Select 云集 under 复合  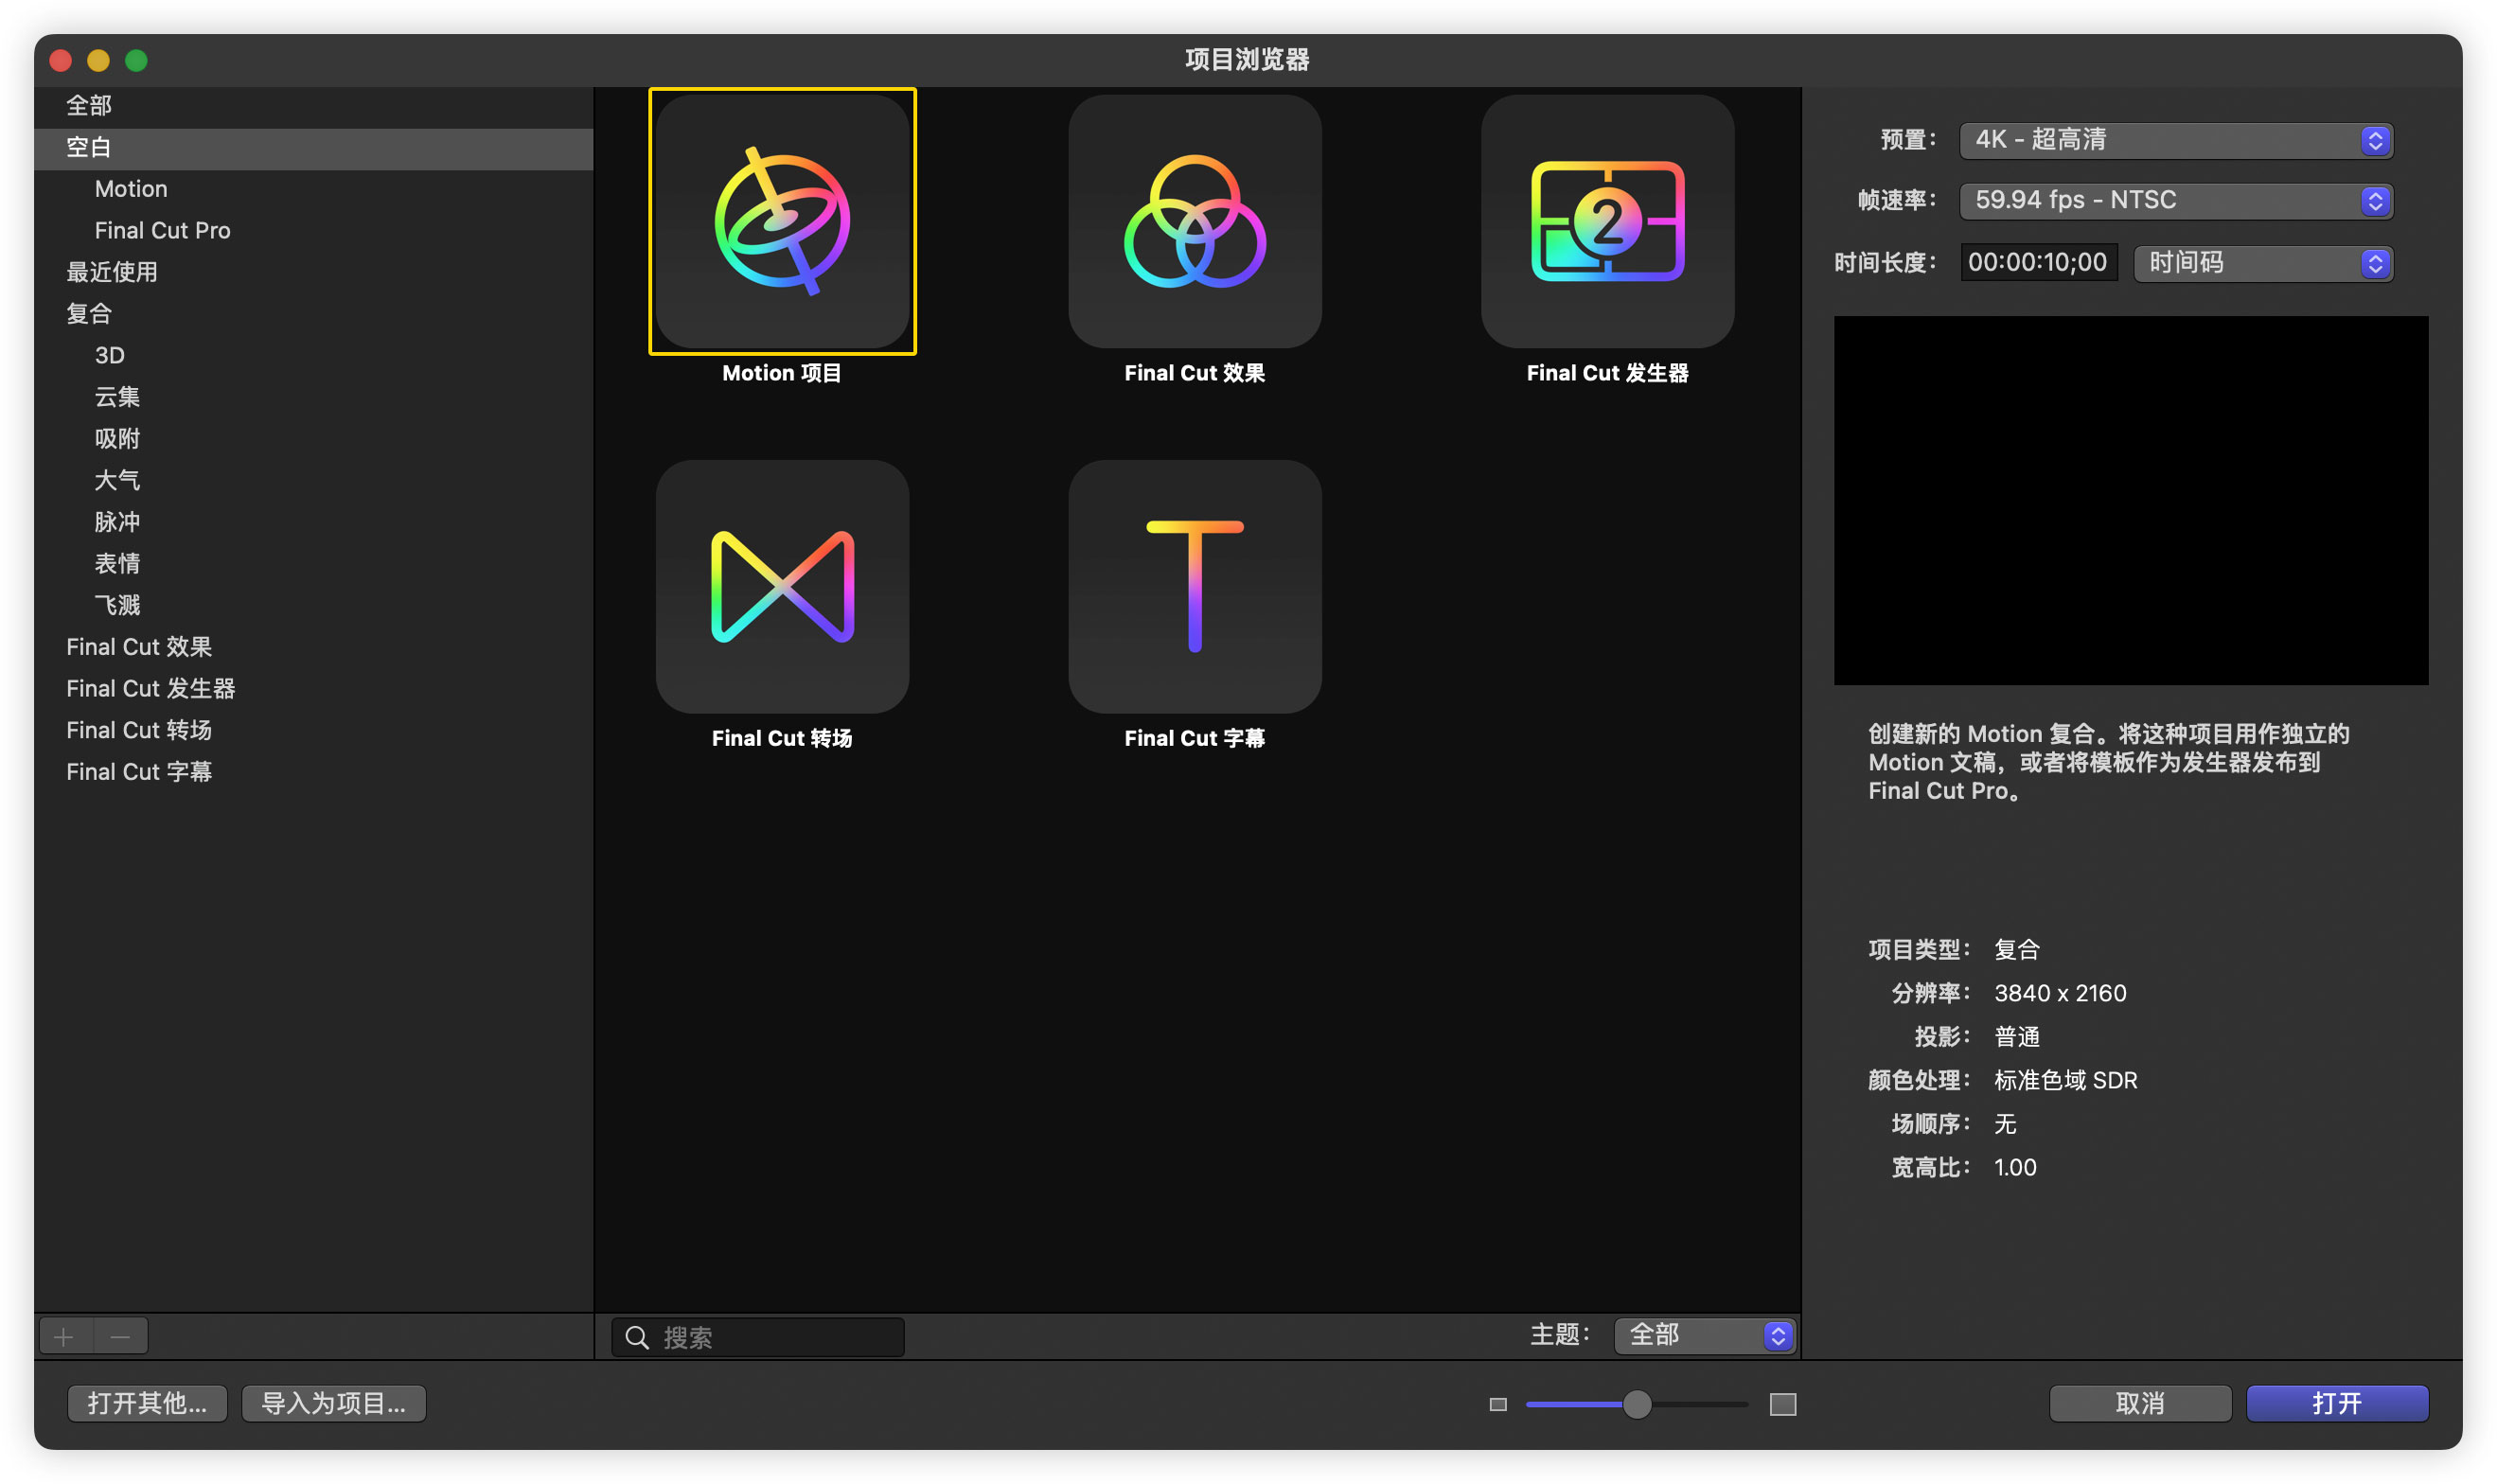click(x=313, y=397)
